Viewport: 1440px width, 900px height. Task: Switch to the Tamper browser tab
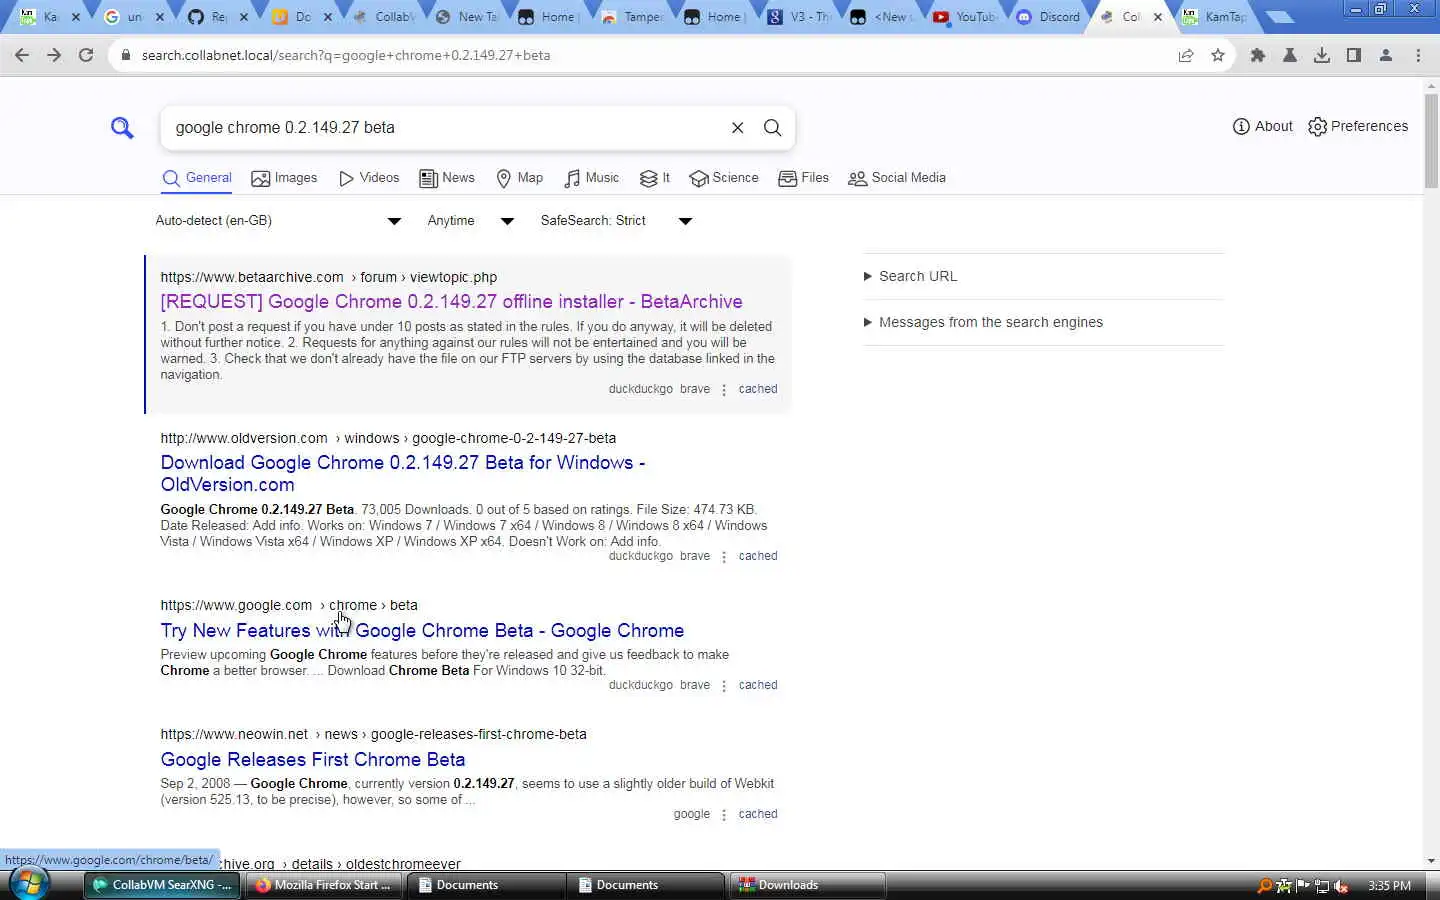pos(632,17)
